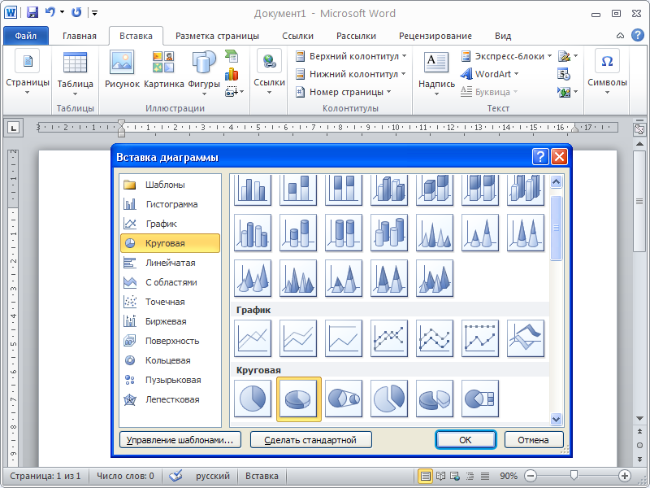Click the chart icon in Иллюстрации
This screenshot has height=490, width=653.
232,74
